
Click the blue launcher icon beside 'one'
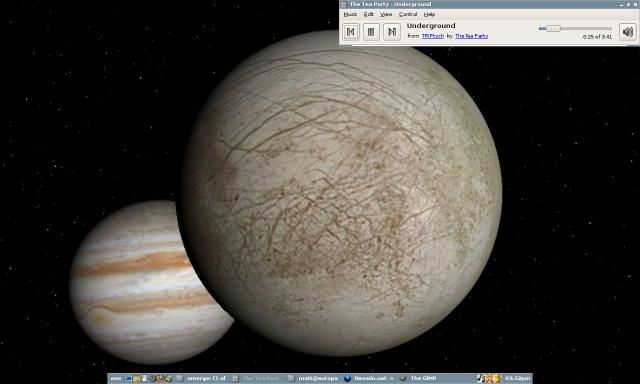128,378
